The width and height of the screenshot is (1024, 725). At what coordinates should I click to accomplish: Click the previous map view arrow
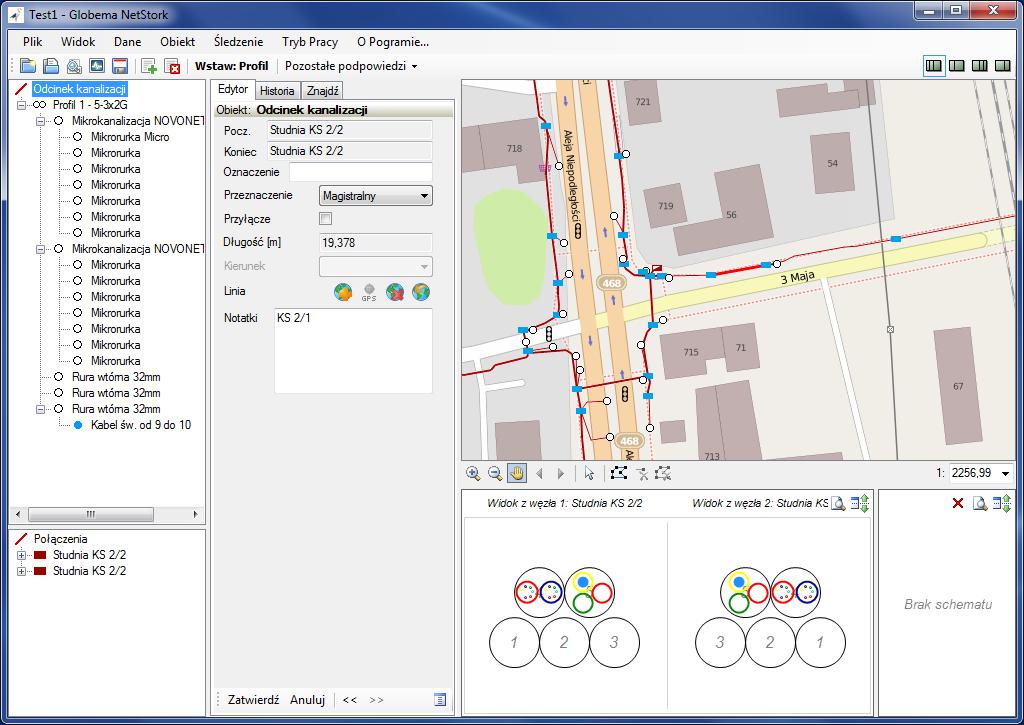[x=539, y=474]
